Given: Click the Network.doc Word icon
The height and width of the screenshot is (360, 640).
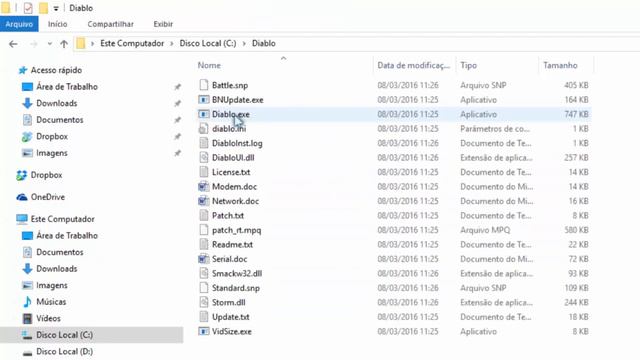Looking at the screenshot, I should [x=203, y=201].
